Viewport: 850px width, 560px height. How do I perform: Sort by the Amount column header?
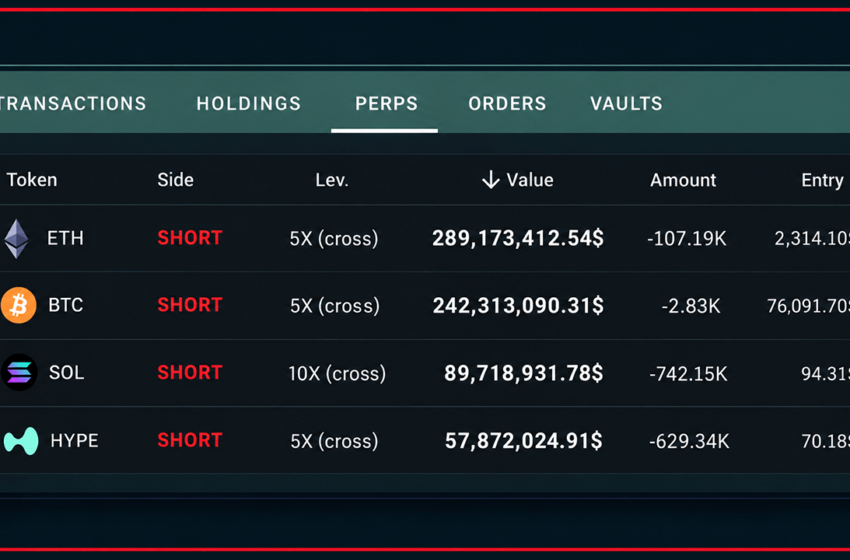coord(683,179)
